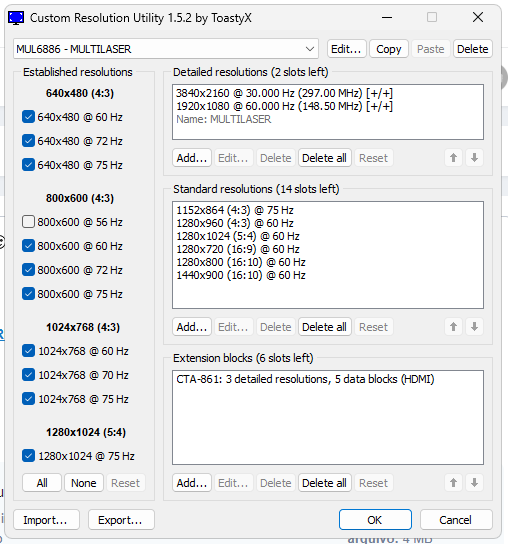
Task: Select the CTA-861 extension block entry
Action: tap(305, 379)
